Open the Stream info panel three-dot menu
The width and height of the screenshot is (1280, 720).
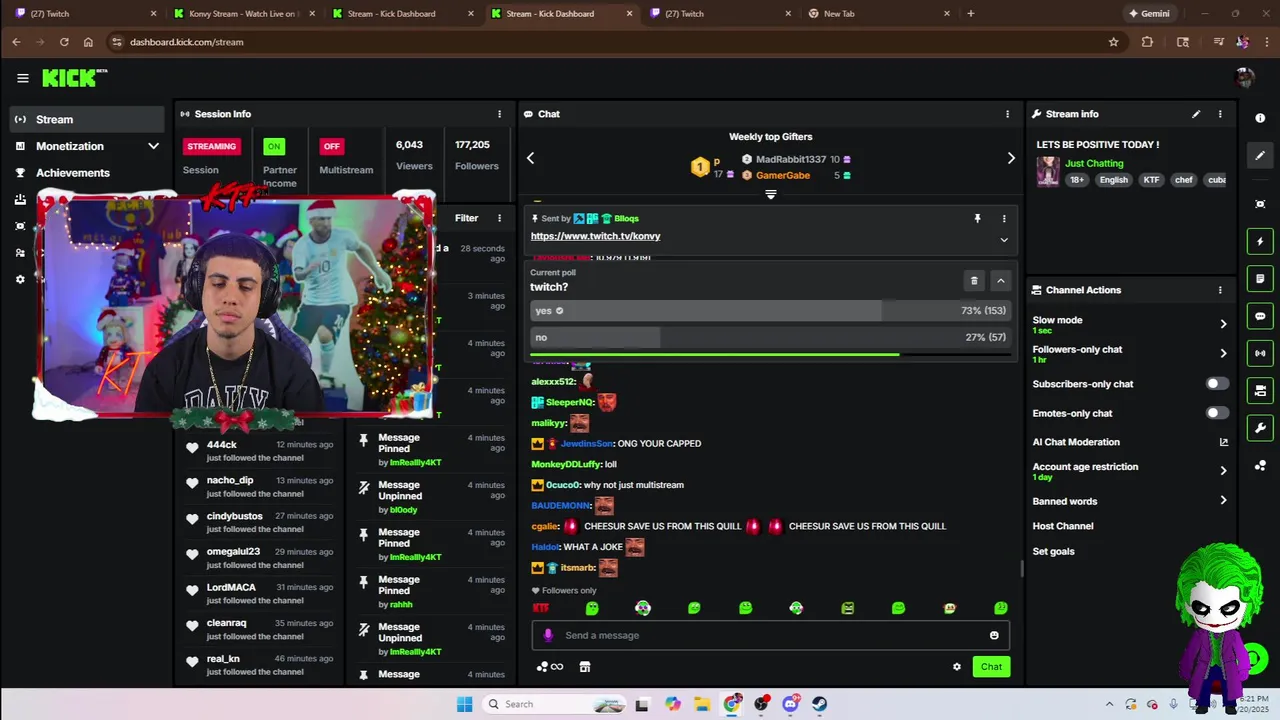(x=1220, y=114)
